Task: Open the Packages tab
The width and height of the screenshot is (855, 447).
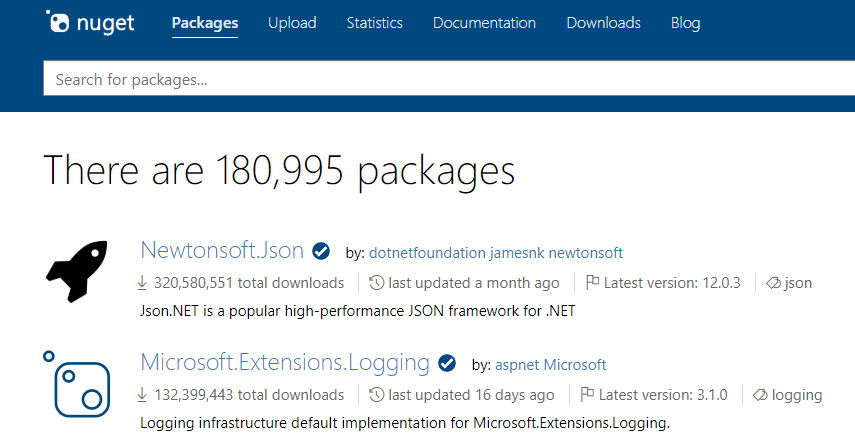Action: pos(205,22)
